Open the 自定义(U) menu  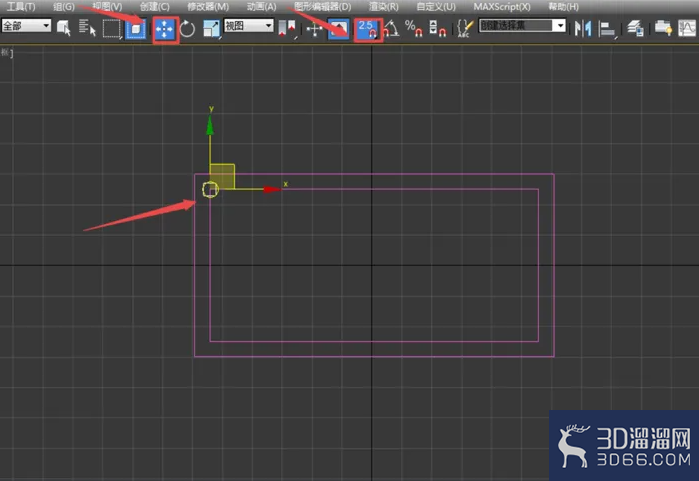(436, 7)
